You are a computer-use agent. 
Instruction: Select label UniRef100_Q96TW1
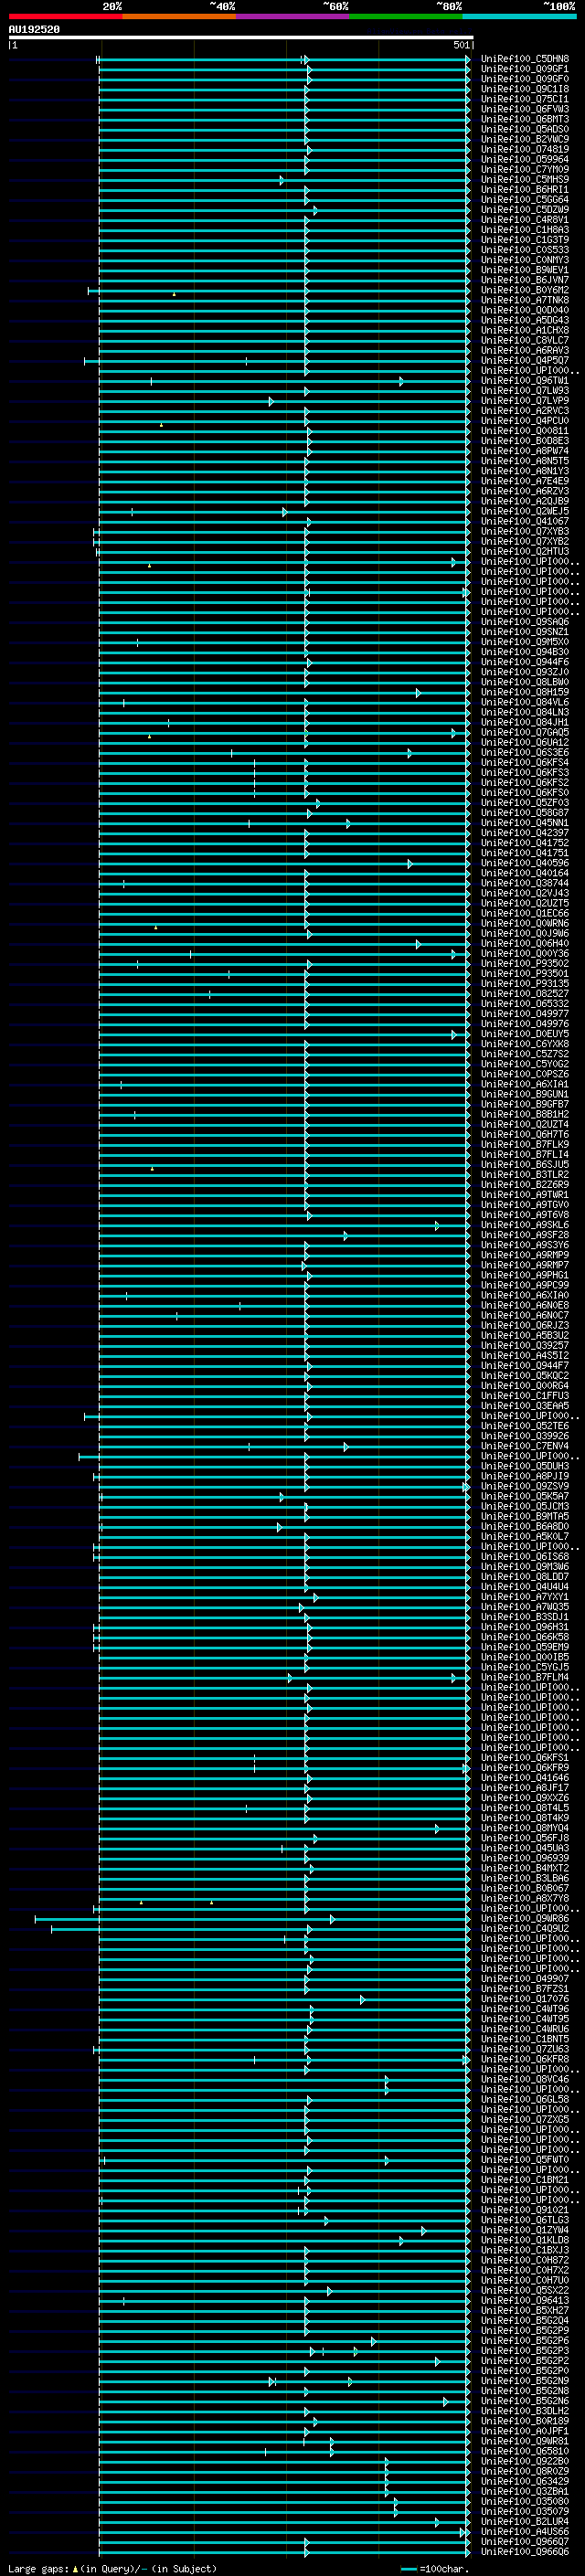525,381
